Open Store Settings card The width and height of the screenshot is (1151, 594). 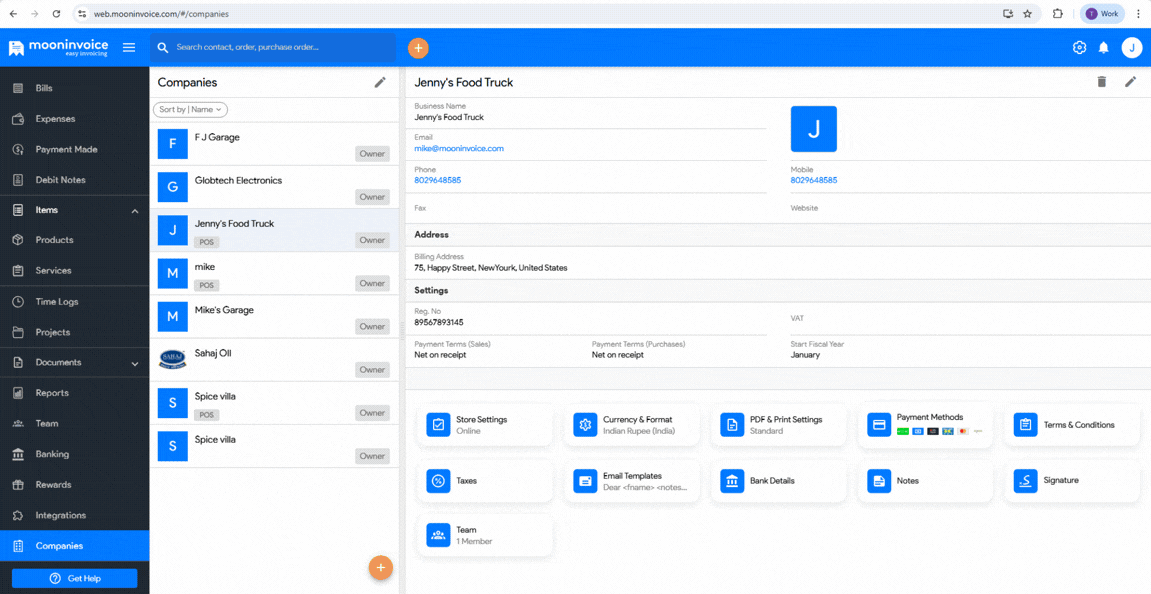click(x=484, y=424)
